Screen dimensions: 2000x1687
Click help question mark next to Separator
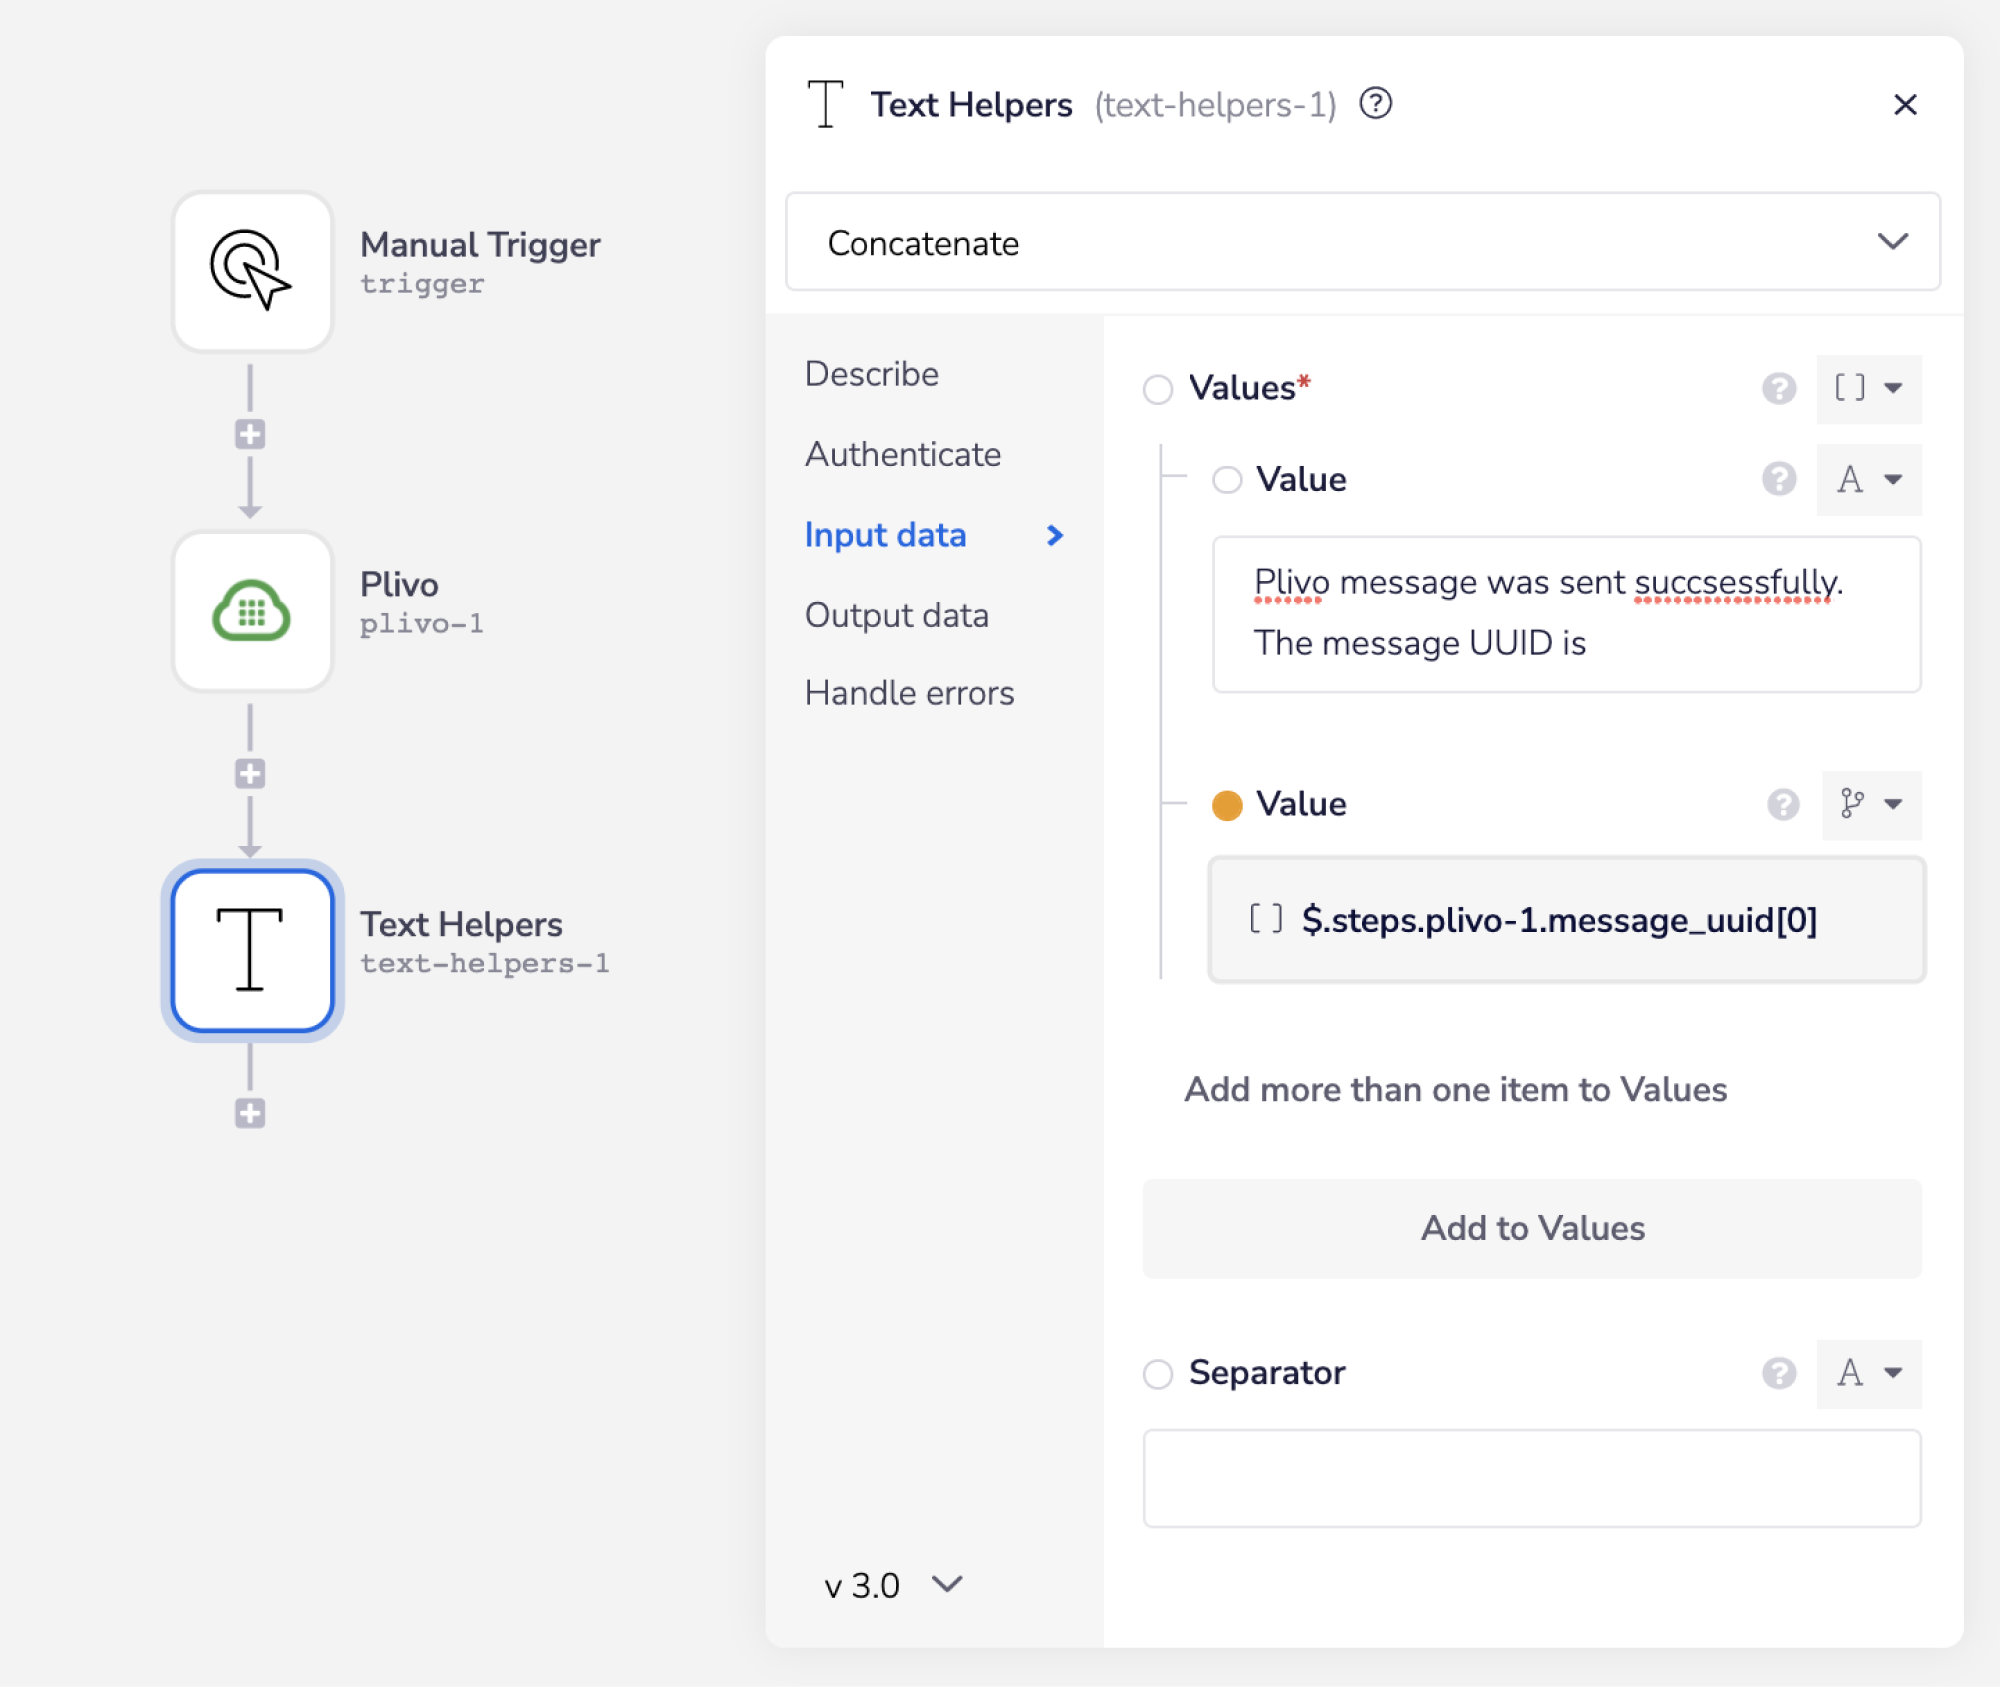click(1778, 1373)
